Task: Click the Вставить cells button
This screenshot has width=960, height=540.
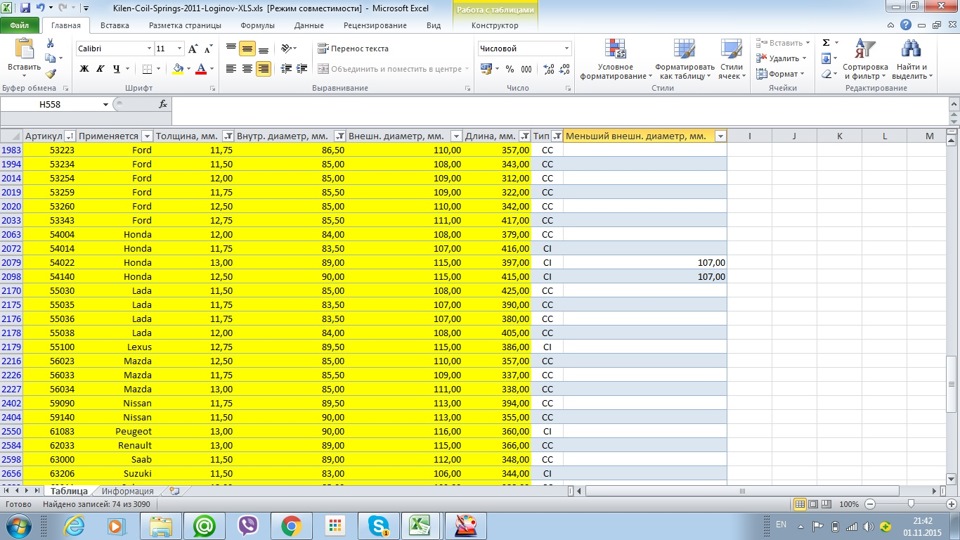Action: tap(782, 43)
